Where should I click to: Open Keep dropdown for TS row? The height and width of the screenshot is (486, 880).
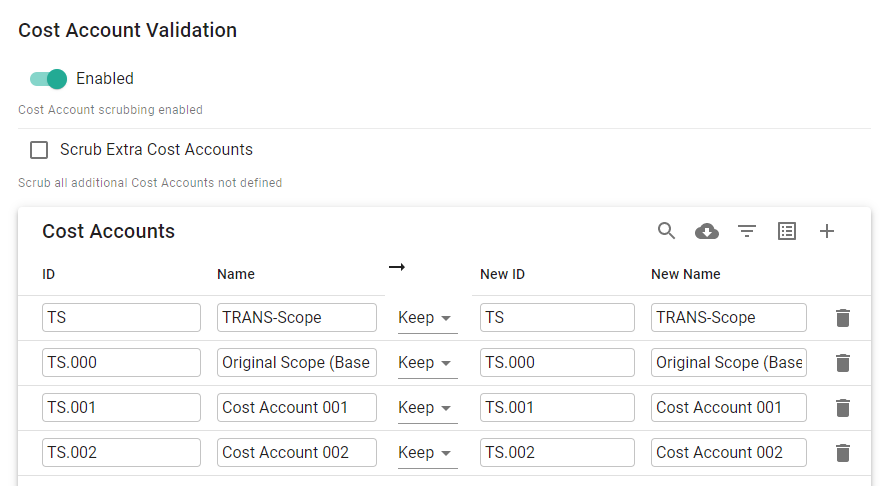pos(428,318)
